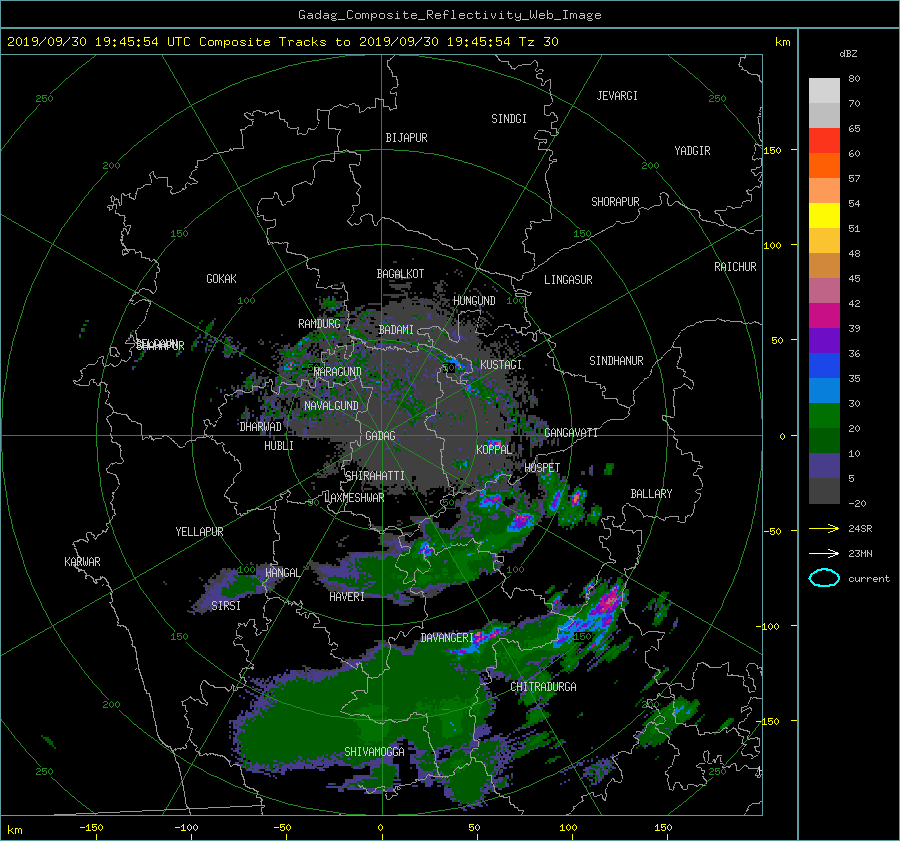The height and width of the screenshot is (841, 900).
Task: Click the RAICHUR city label
Action: [x=735, y=267]
